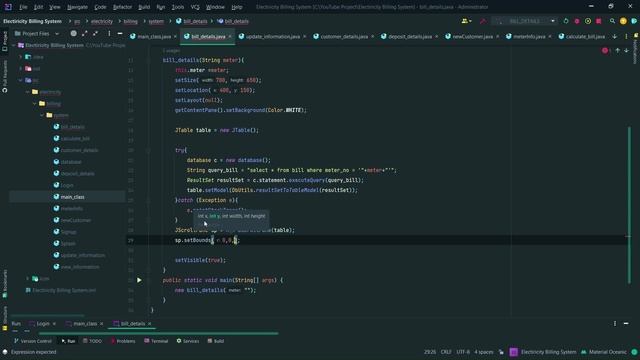Click the build project hammer icon
The height and width of the screenshot is (360, 640).
(x=483, y=21)
